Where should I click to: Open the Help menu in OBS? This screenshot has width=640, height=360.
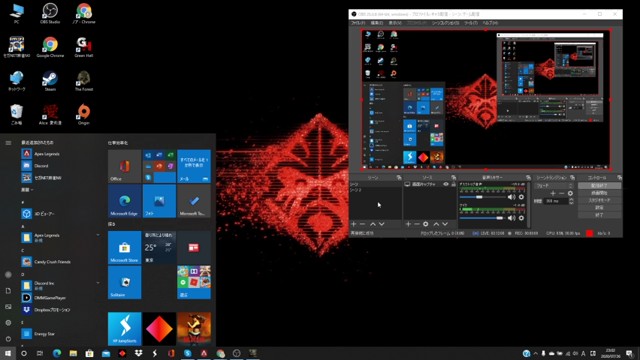[490, 23]
